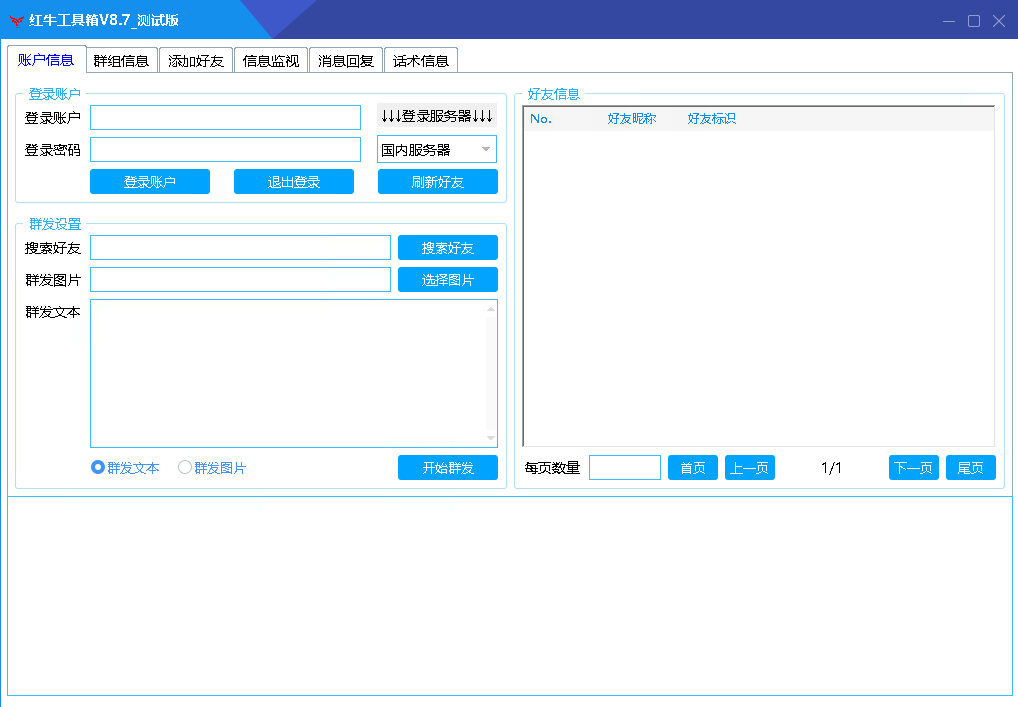The height and width of the screenshot is (707, 1018).
Task: Choose an image via 选择图片 button
Action: click(x=447, y=280)
